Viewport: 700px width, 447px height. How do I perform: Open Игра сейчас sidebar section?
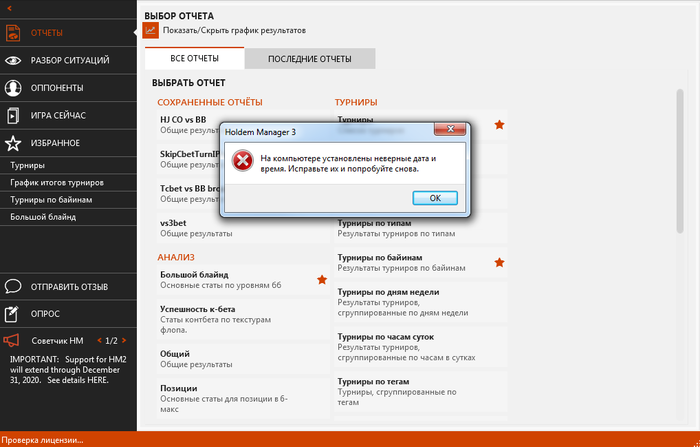click(68, 116)
